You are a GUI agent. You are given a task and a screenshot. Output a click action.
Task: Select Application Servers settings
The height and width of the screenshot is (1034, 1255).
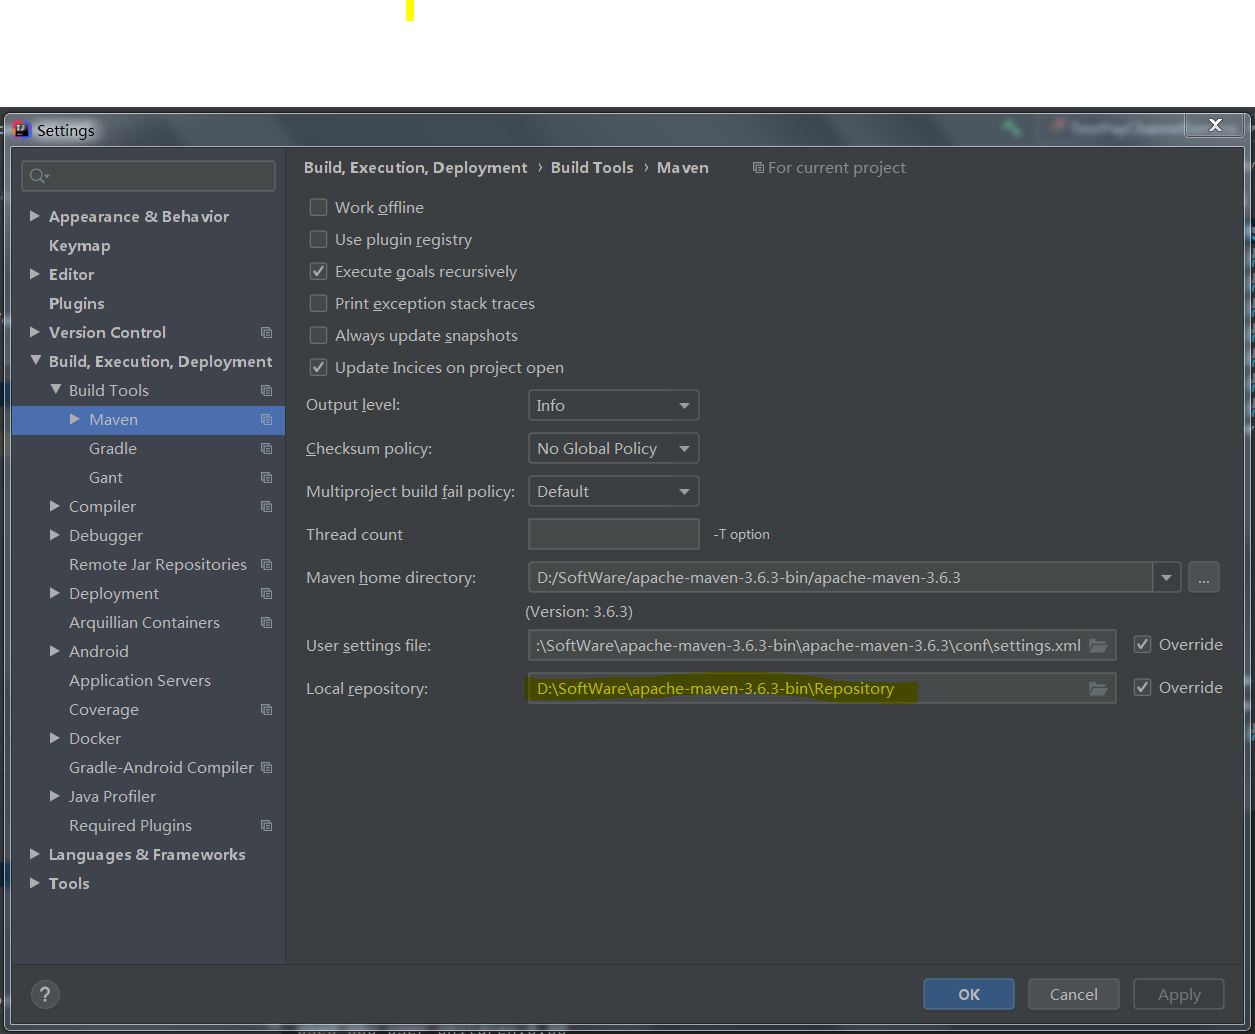(x=140, y=681)
